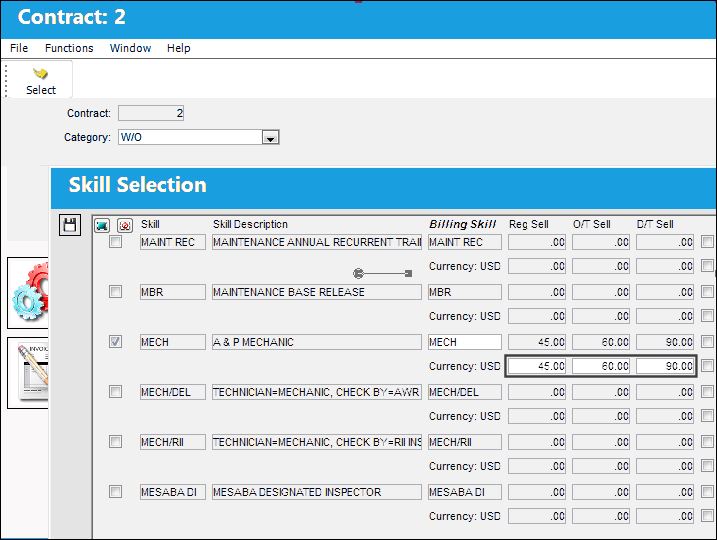
Task: Click MAINT REC Billing Skill field
Action: [x=465, y=242]
